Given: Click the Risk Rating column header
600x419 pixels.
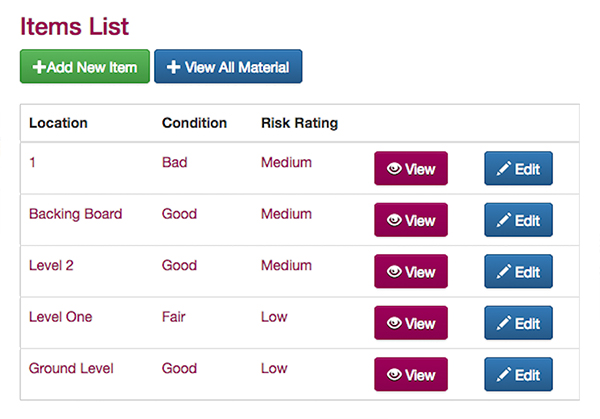Looking at the screenshot, I should (x=299, y=124).
